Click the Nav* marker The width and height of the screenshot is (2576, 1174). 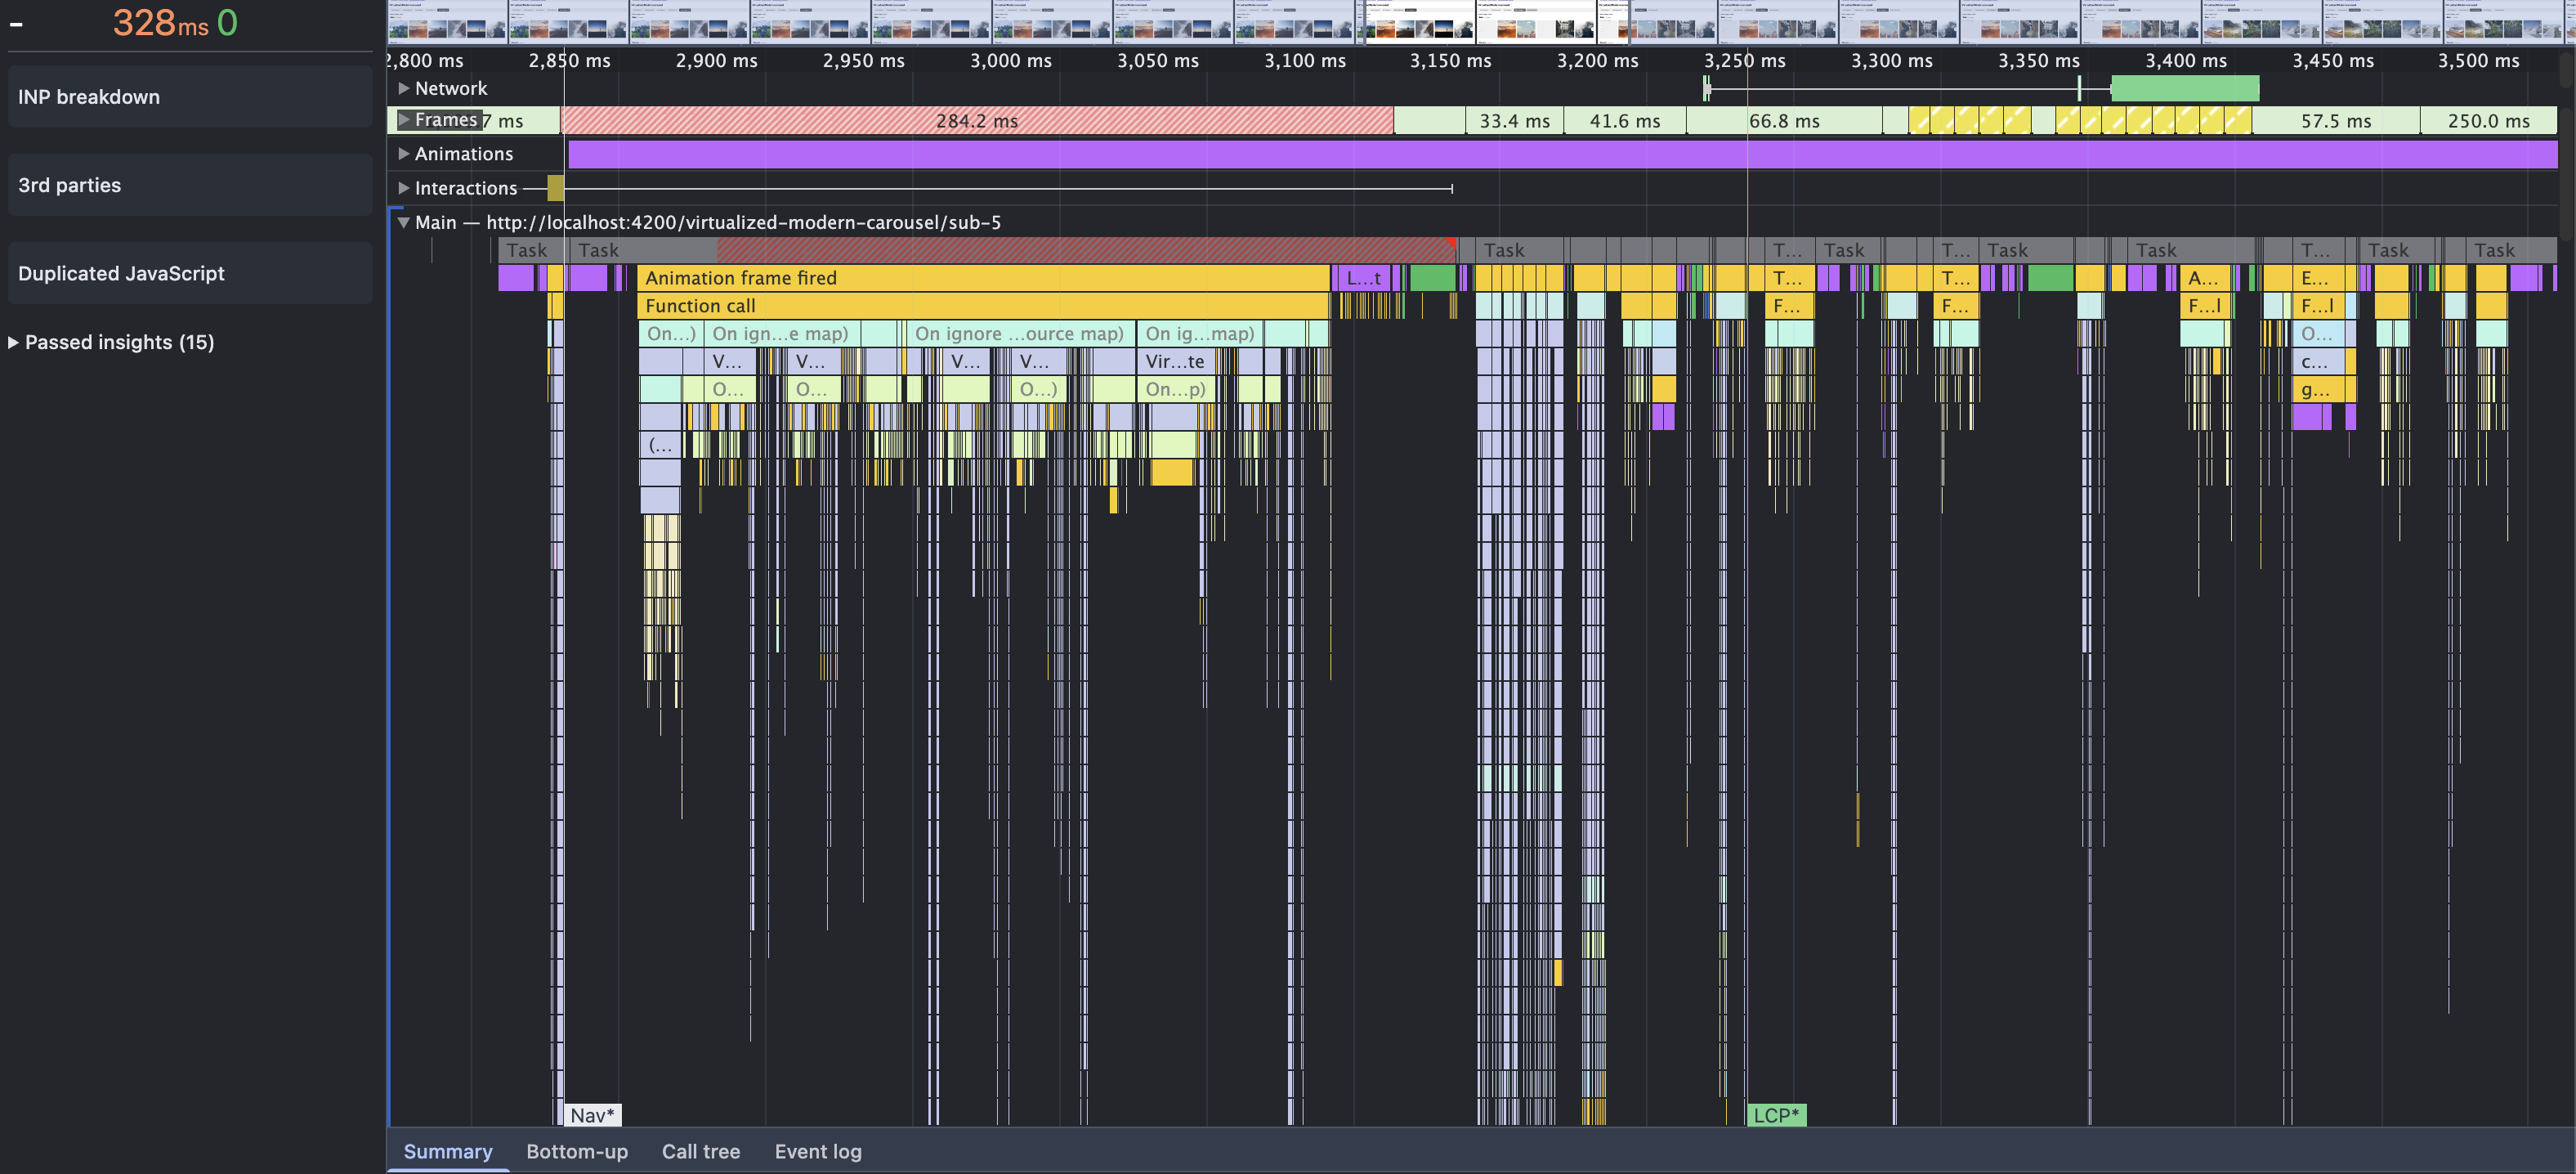(x=592, y=1115)
